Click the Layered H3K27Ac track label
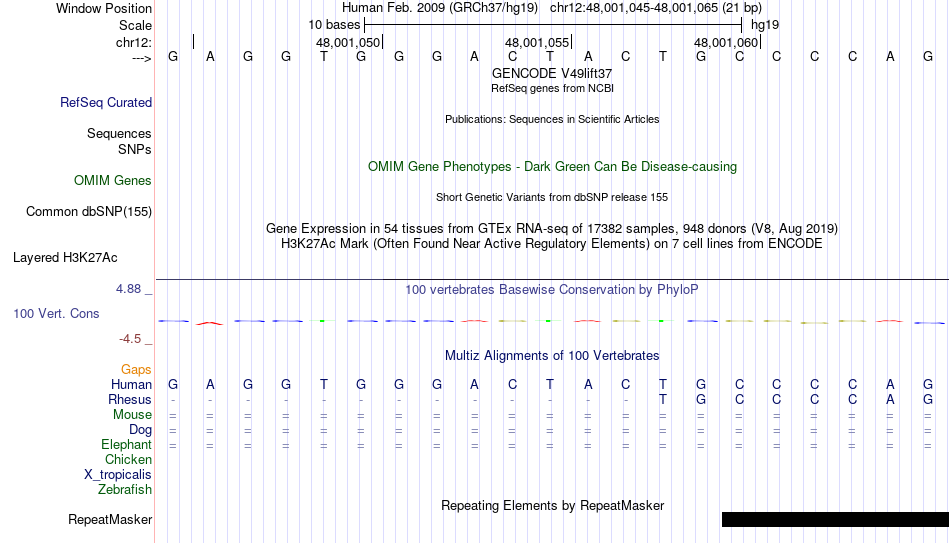Image resolution: width=950 pixels, height=543 pixels. click(x=65, y=258)
